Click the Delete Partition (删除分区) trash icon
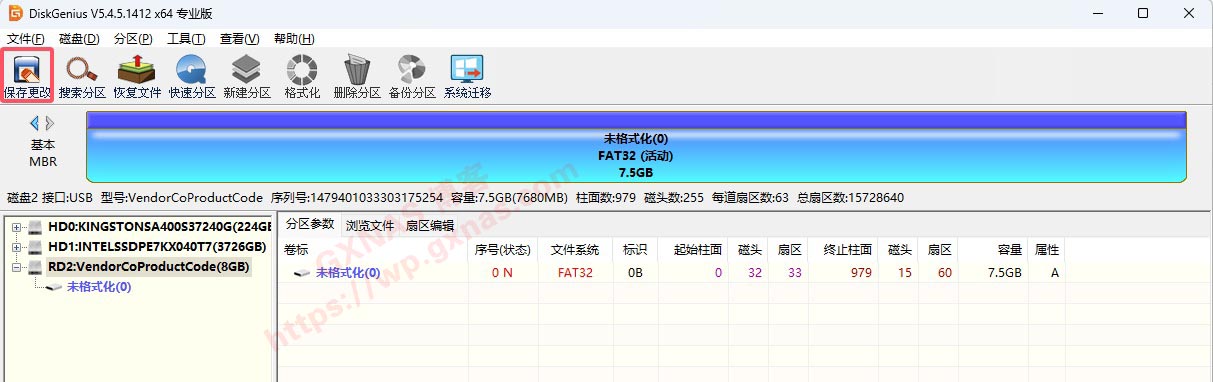This screenshot has width=1213, height=382. pyautogui.click(x=357, y=77)
